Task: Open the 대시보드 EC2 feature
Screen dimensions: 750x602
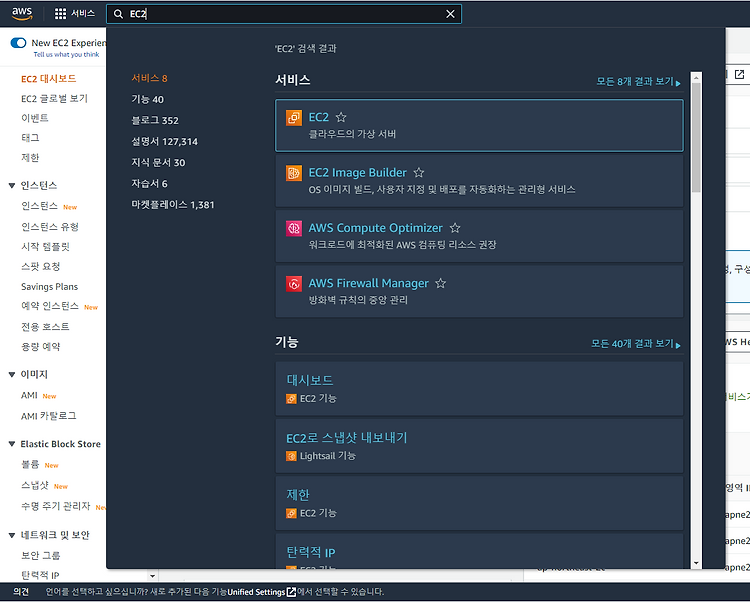Action: 479,389
